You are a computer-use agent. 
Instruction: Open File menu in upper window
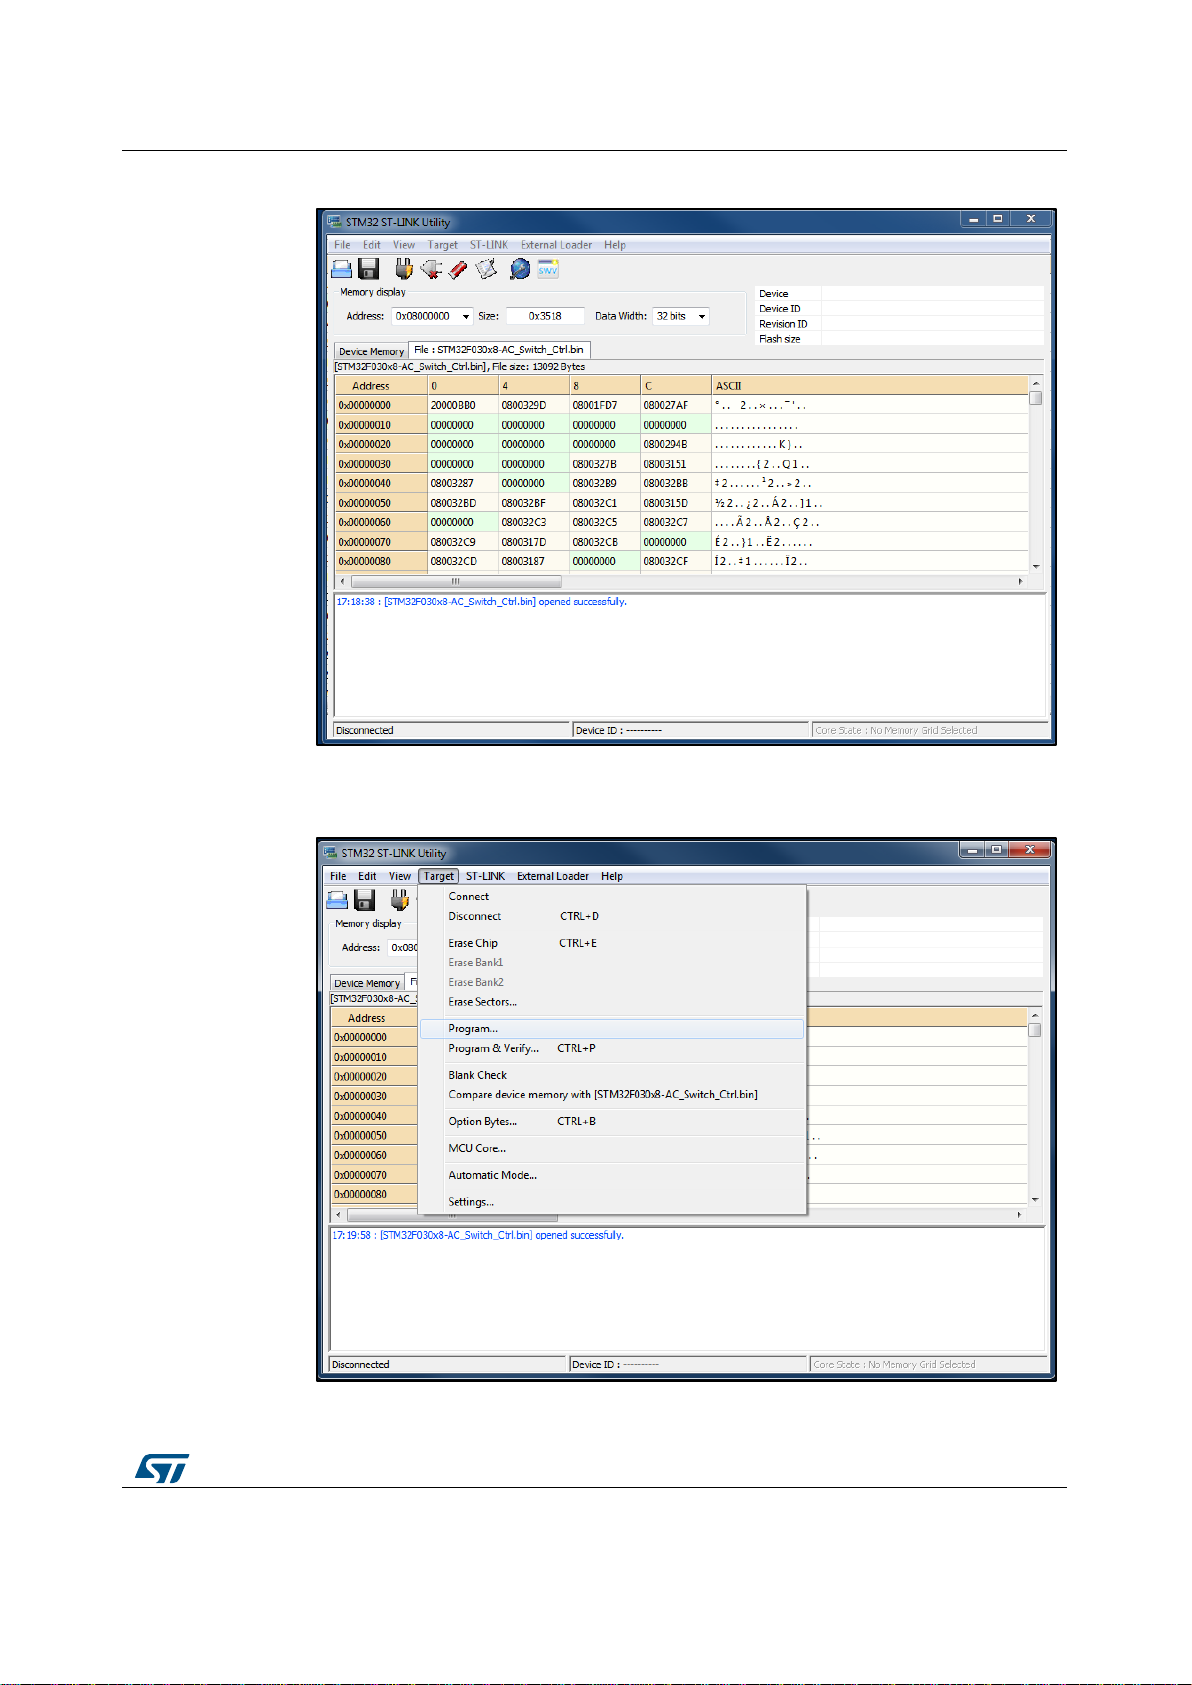342,245
